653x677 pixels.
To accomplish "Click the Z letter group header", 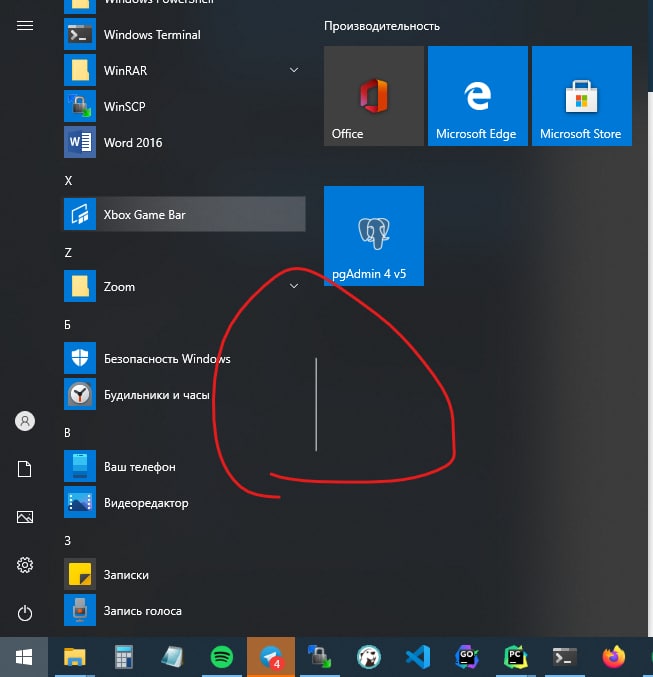I will pyautogui.click(x=68, y=253).
